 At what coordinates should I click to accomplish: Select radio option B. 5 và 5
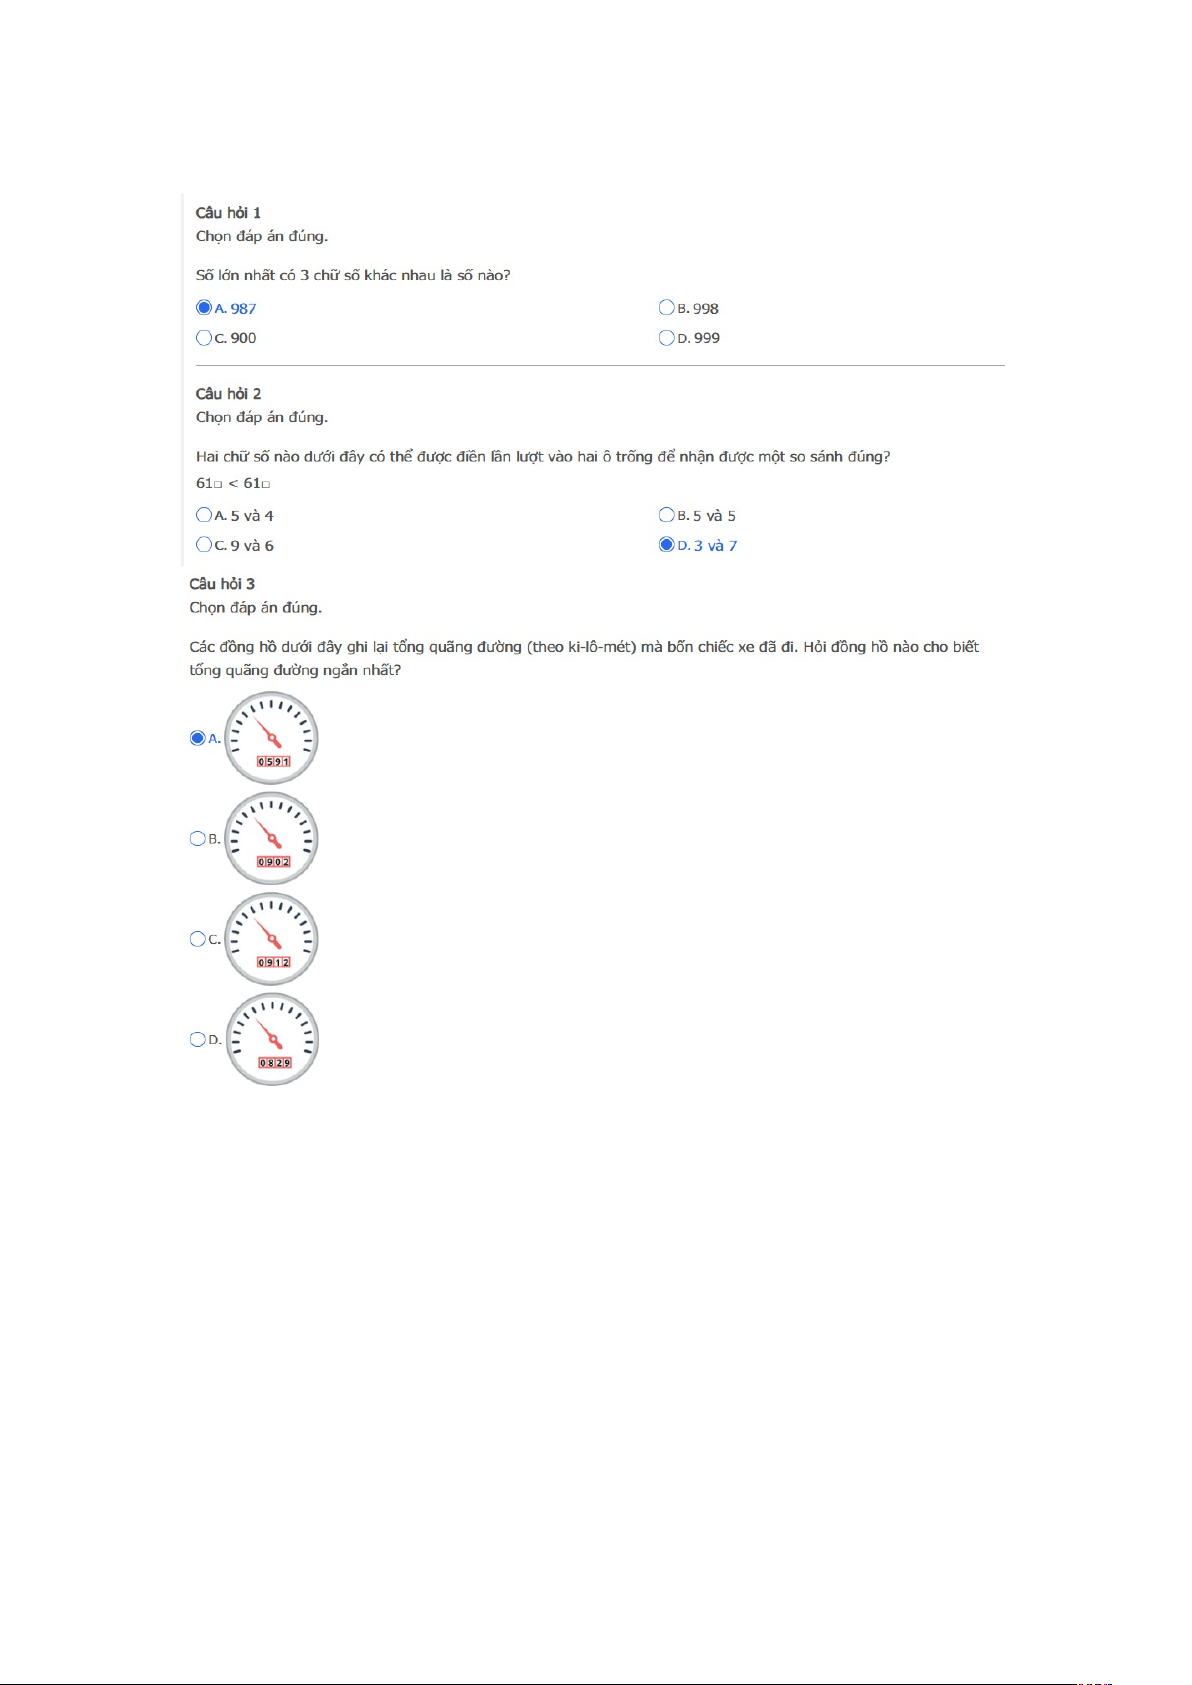tap(666, 515)
